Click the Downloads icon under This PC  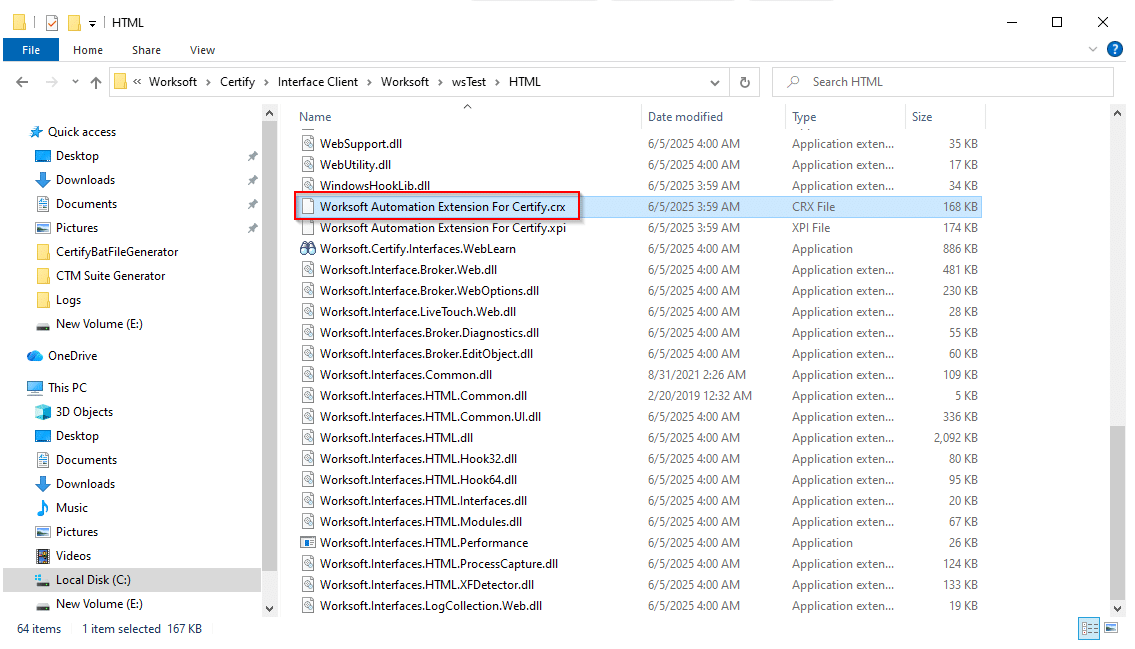[x=43, y=483]
